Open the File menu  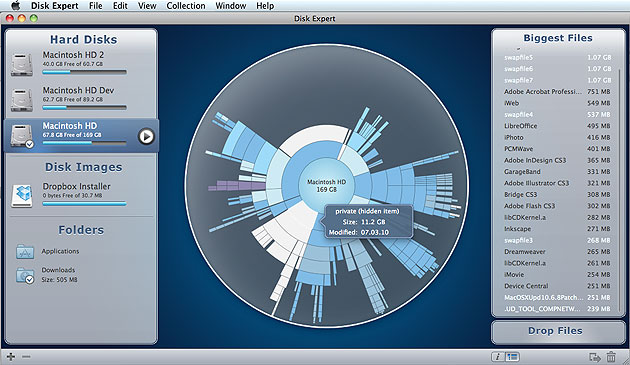(95, 6)
